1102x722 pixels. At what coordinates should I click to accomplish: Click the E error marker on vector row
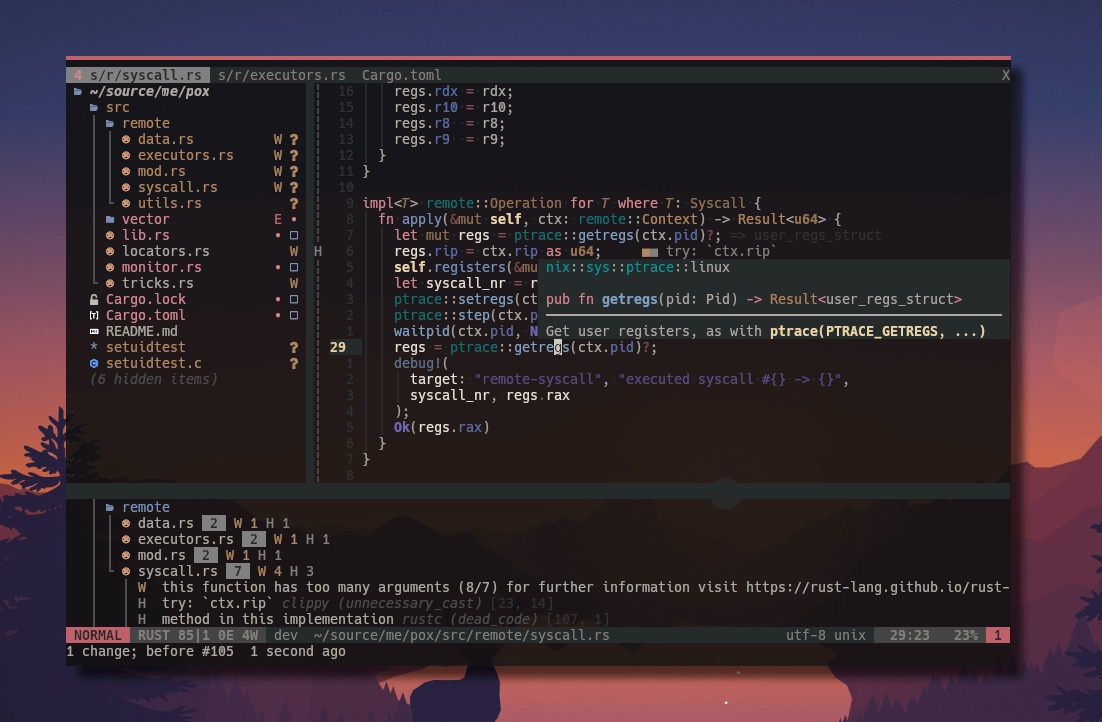[x=278, y=219]
